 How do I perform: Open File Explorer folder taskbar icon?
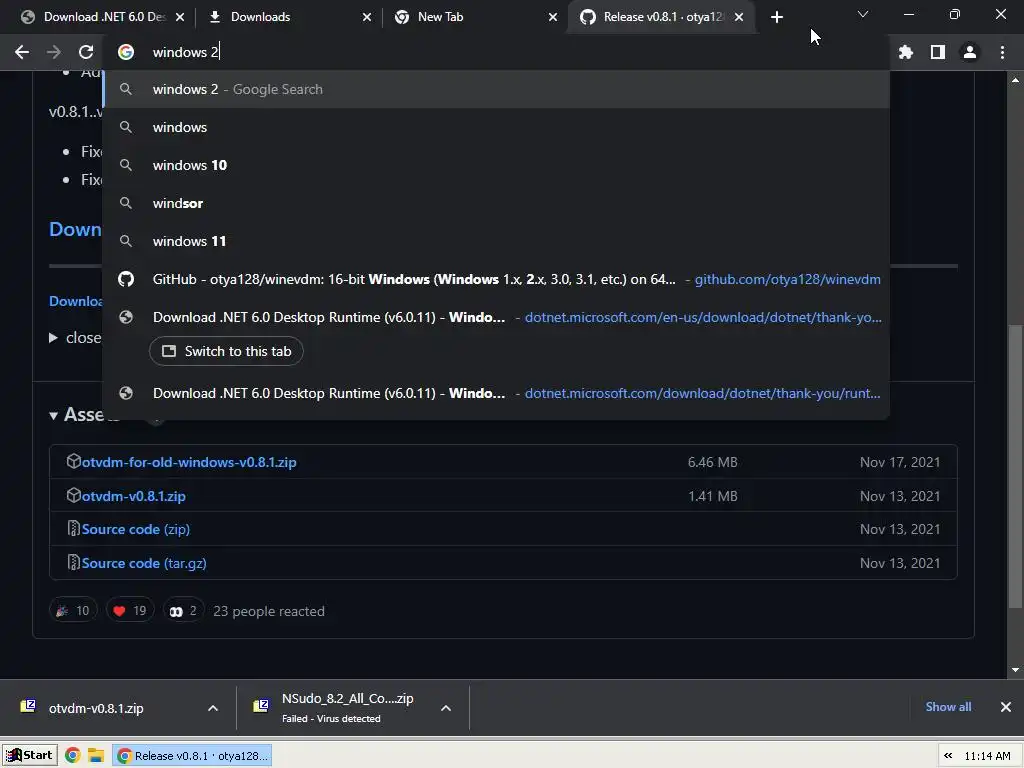tap(96, 756)
